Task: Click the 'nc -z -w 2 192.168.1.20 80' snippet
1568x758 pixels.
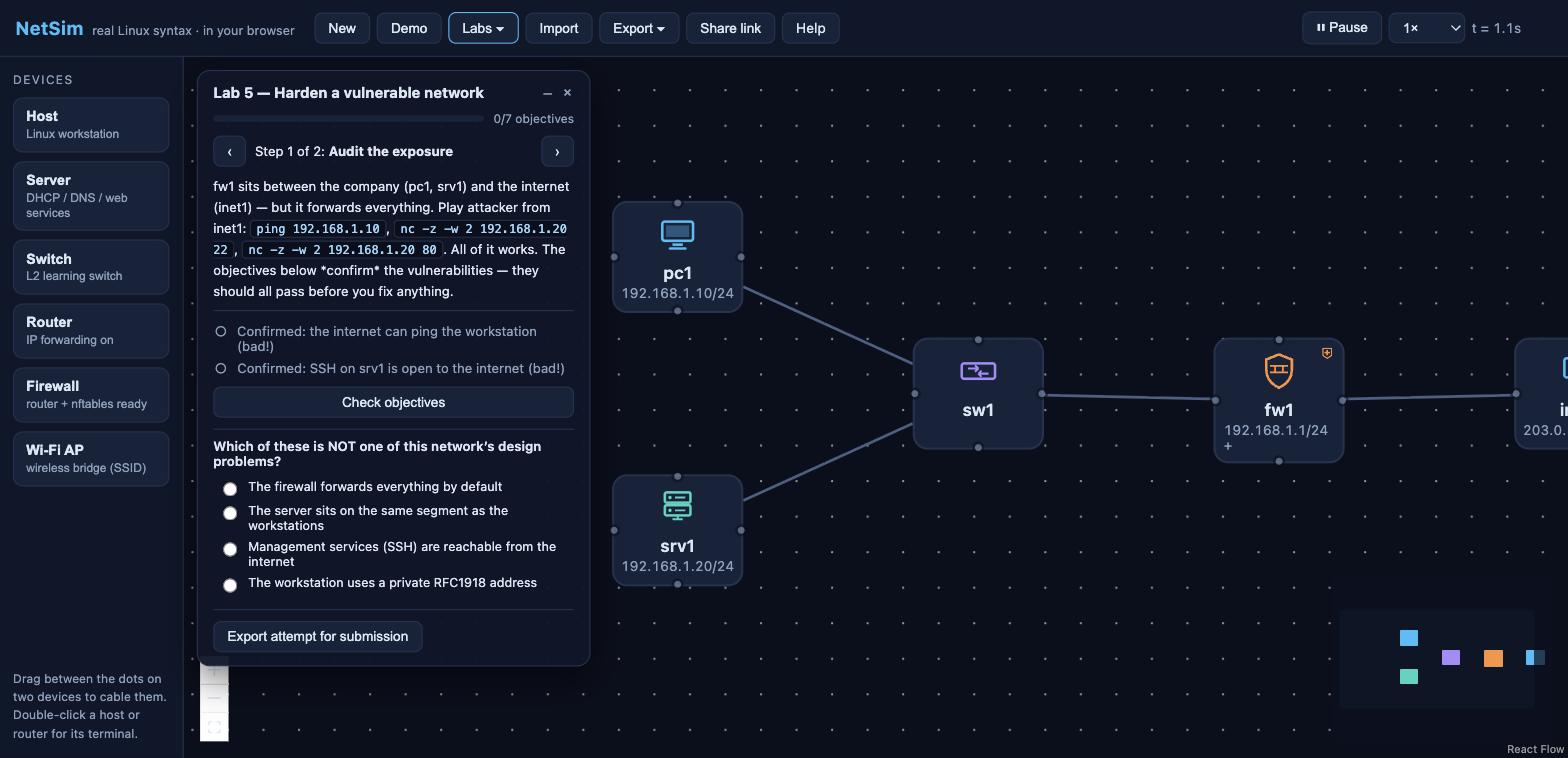Action: click(x=342, y=250)
